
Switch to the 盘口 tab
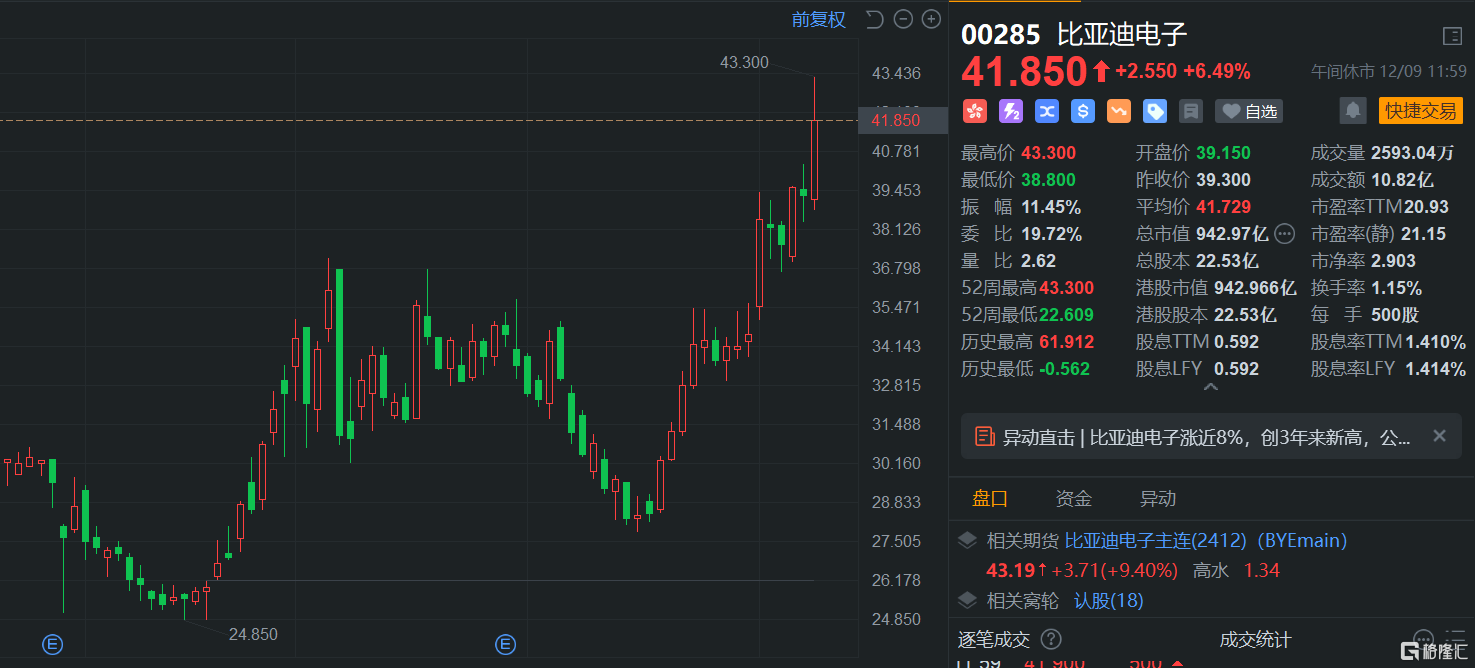[x=990, y=499]
